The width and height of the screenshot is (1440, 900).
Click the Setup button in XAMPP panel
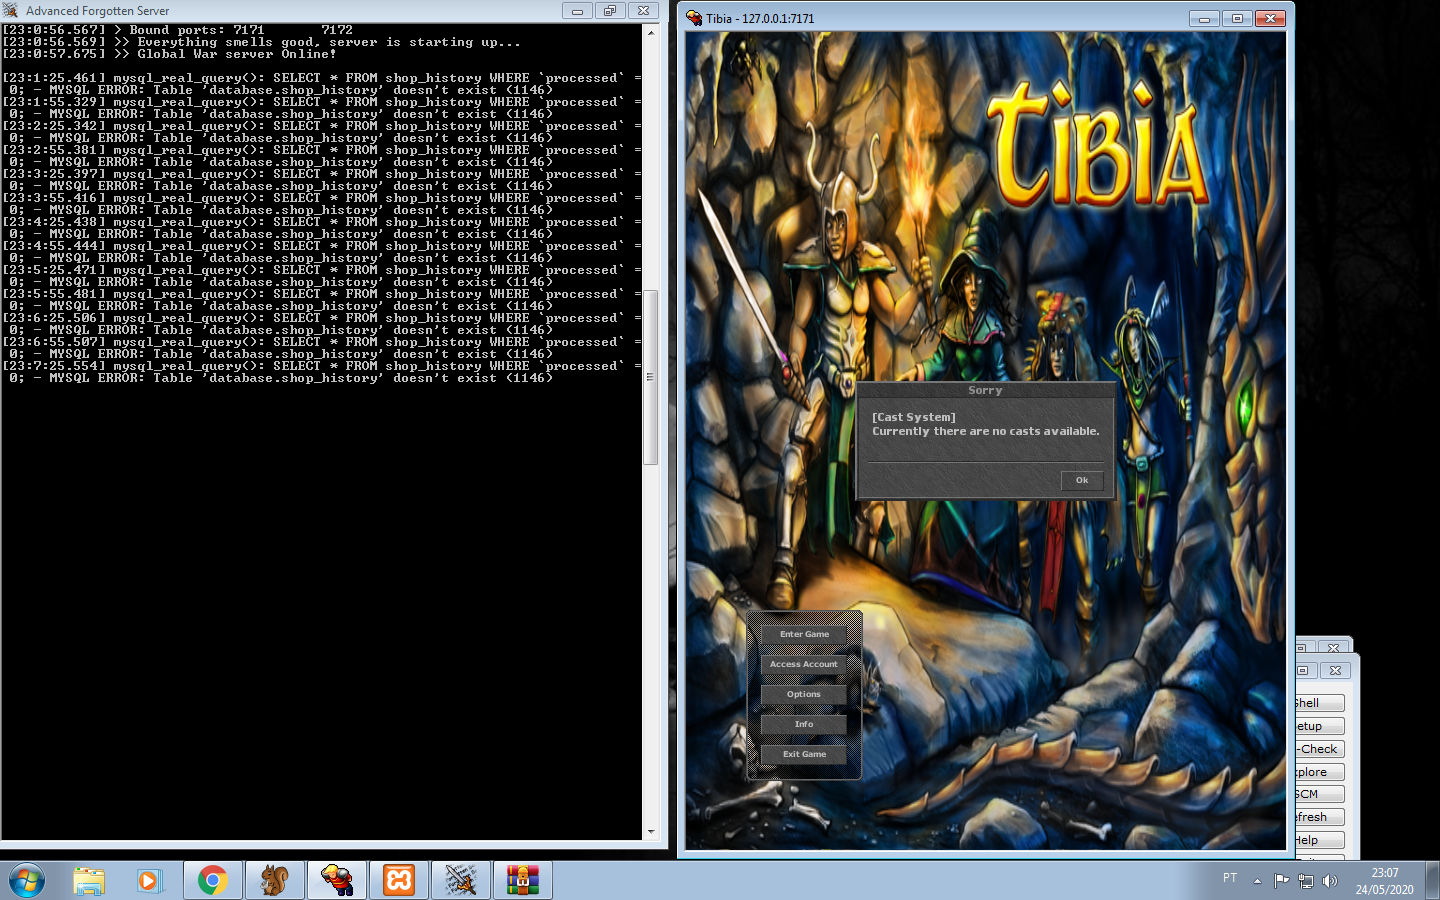(x=1320, y=726)
